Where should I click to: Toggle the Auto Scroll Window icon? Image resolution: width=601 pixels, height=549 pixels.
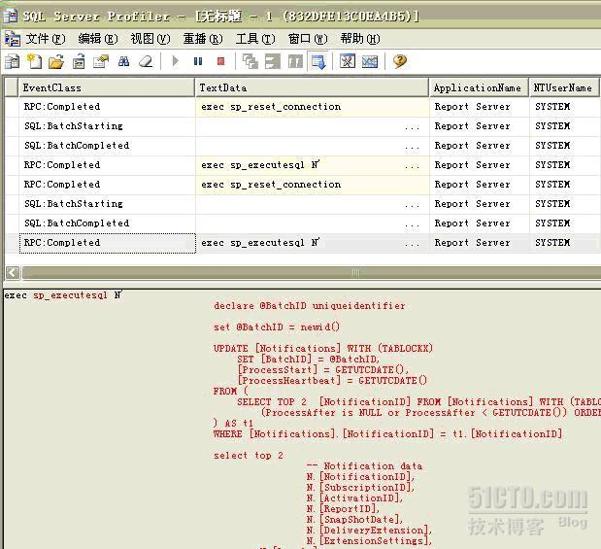pos(318,61)
